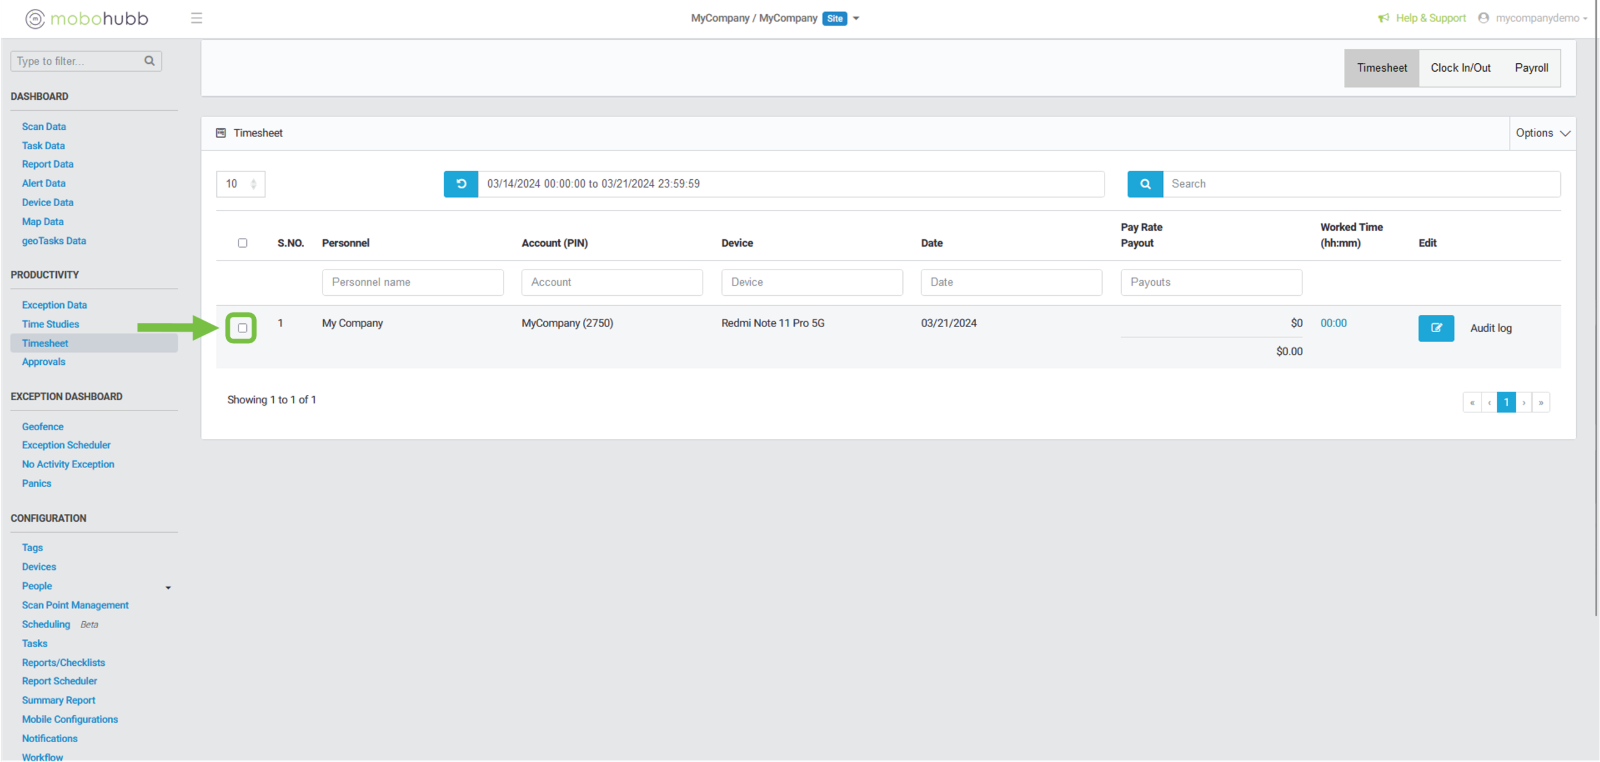This screenshot has height=762, width=1600.
Task: Check the My Company row checkbox
Action: [x=242, y=328]
